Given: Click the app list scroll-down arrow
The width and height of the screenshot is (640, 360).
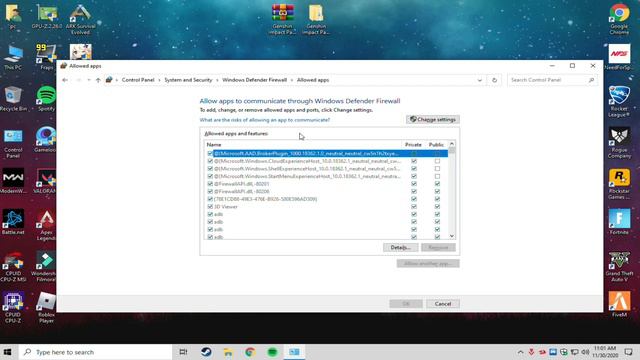Looking at the screenshot, I should click(451, 236).
